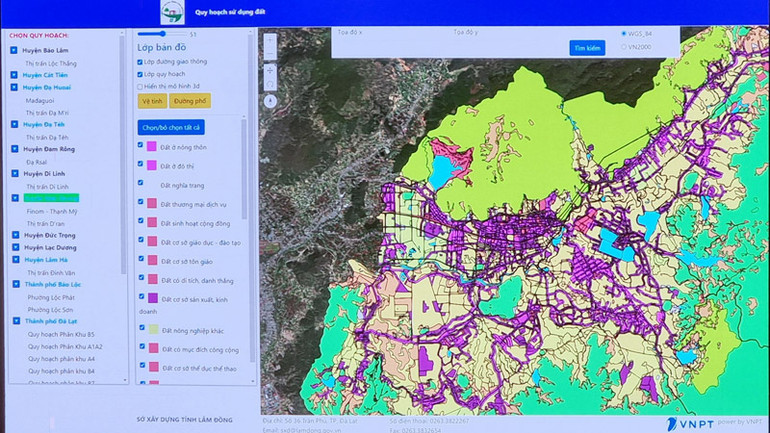Select the VN2000 coordinate system option
770x433 pixels.
(625, 46)
